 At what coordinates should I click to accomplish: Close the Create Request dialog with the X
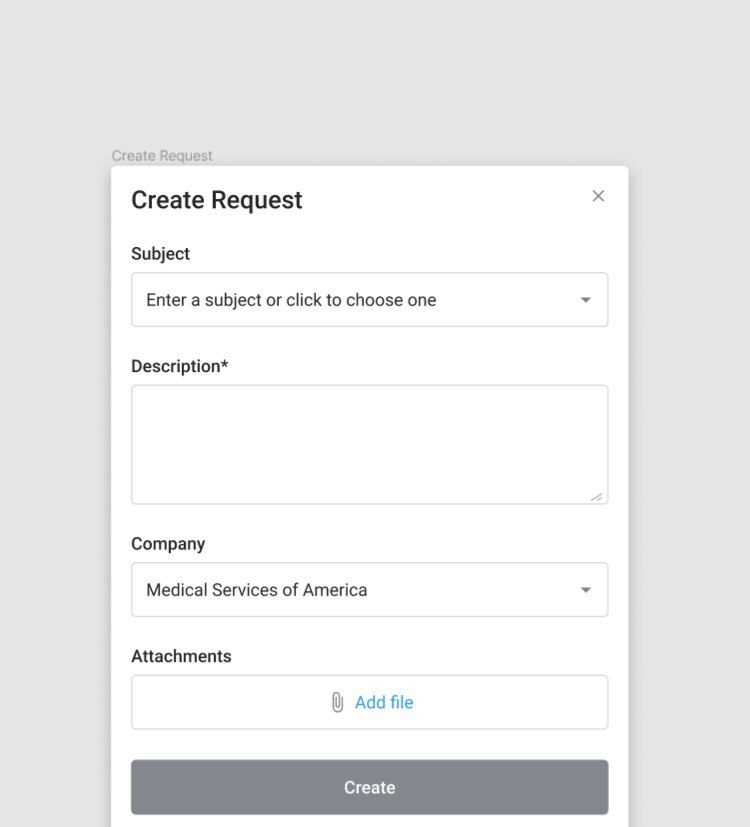[598, 196]
